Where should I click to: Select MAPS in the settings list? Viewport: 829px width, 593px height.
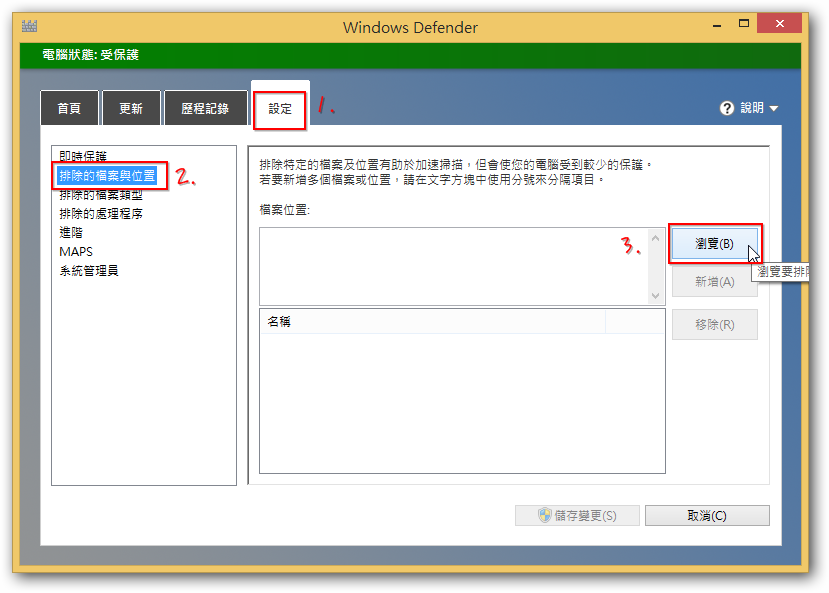76,252
